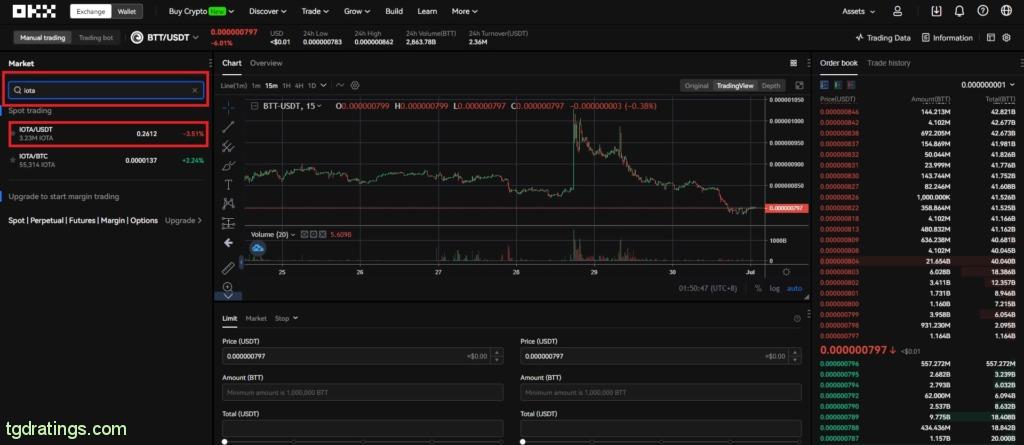This screenshot has height=445, width=1024.
Task: Click the back arrow in chart toolbar
Action: (228, 243)
